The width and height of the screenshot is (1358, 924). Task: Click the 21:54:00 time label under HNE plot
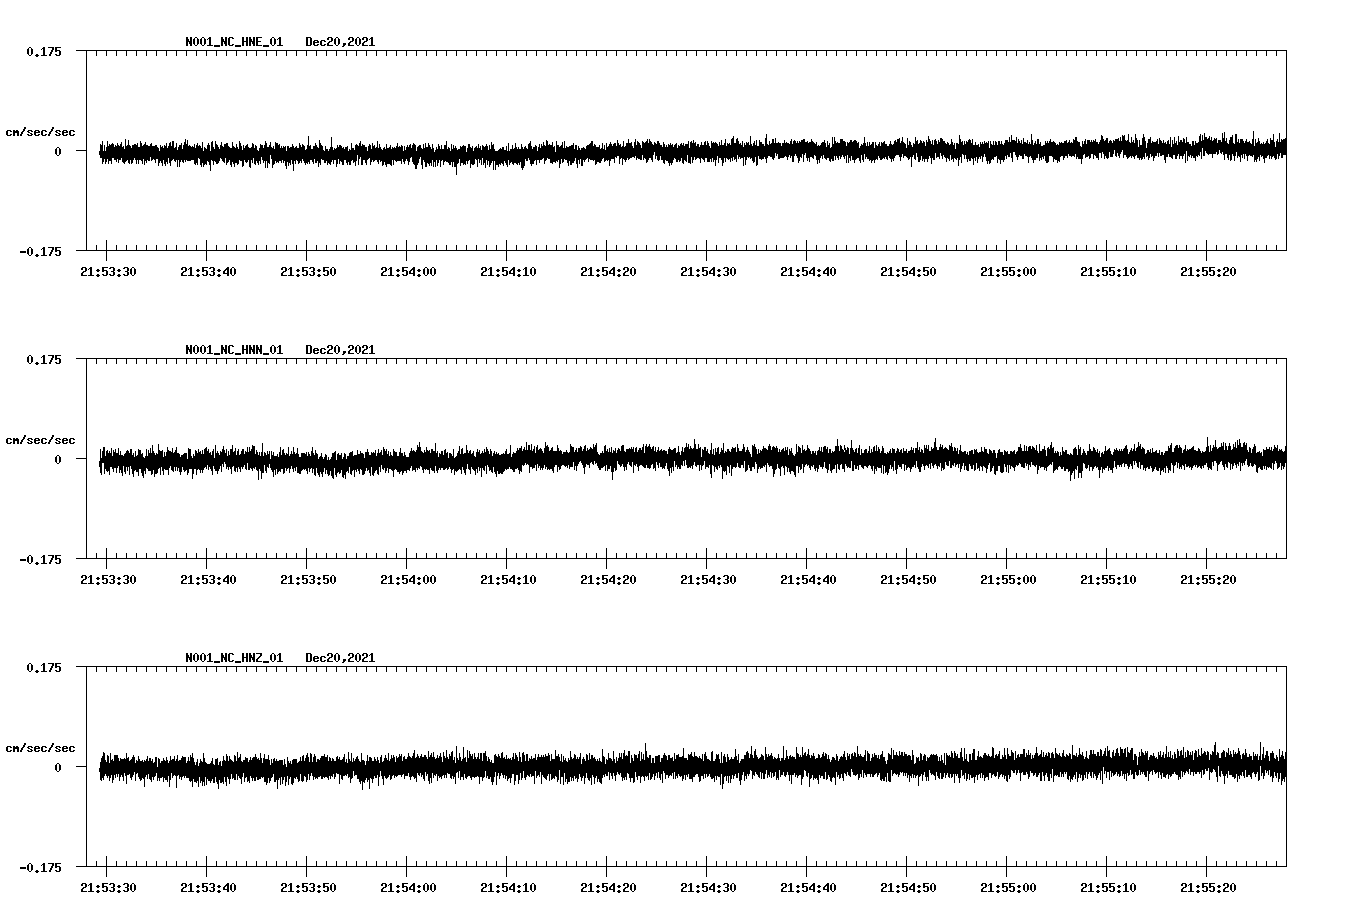pyautogui.click(x=408, y=272)
